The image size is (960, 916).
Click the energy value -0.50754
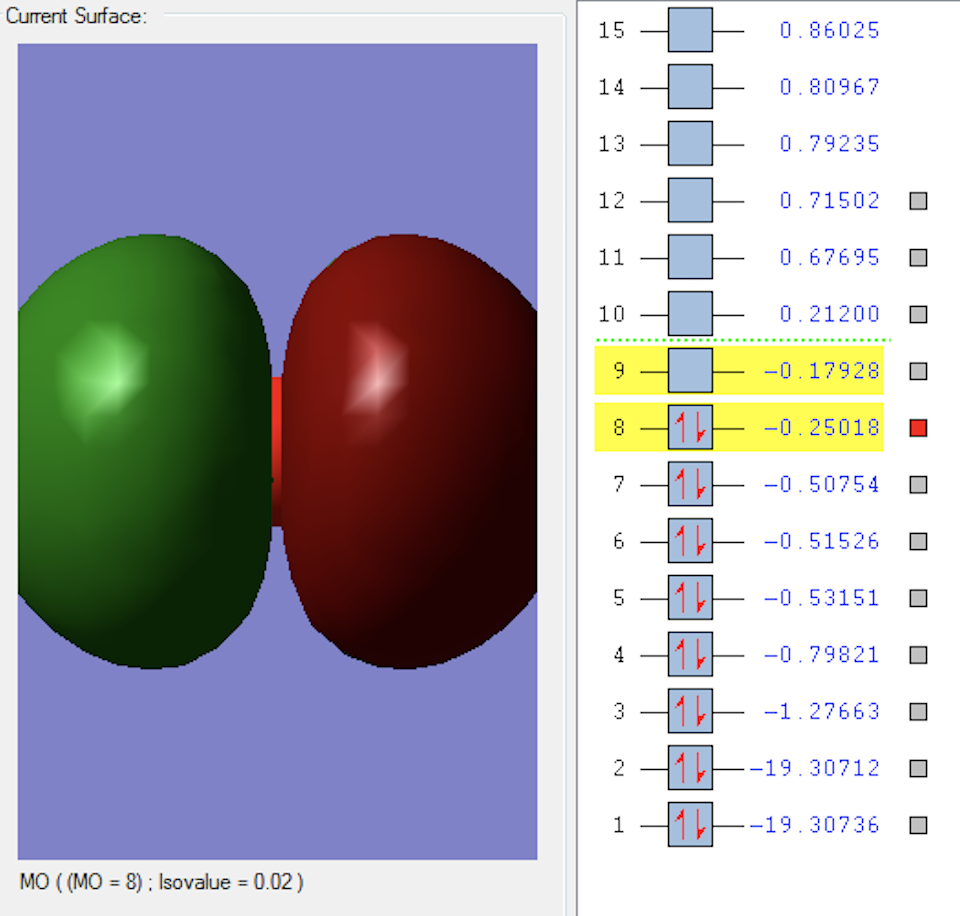pos(822,484)
